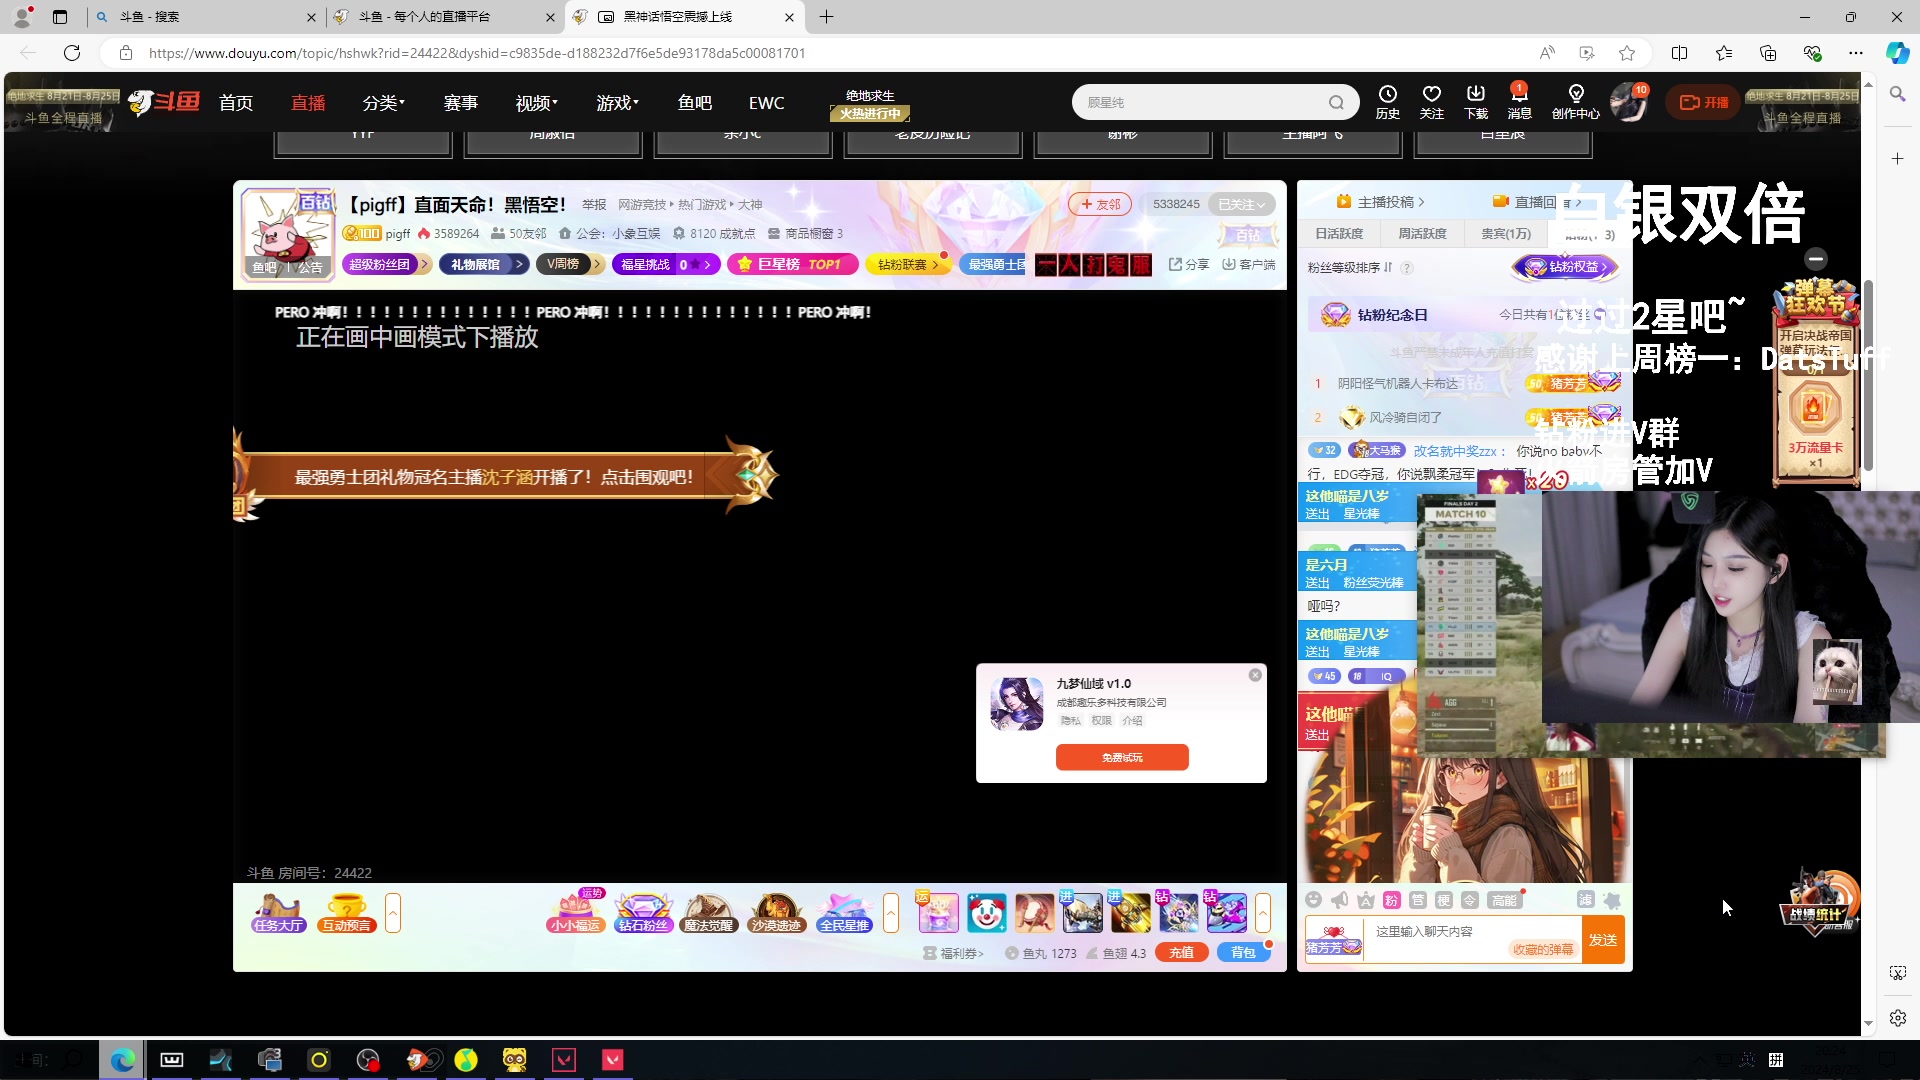Toggle the star effects icon in chat toolbar

tap(1612, 900)
